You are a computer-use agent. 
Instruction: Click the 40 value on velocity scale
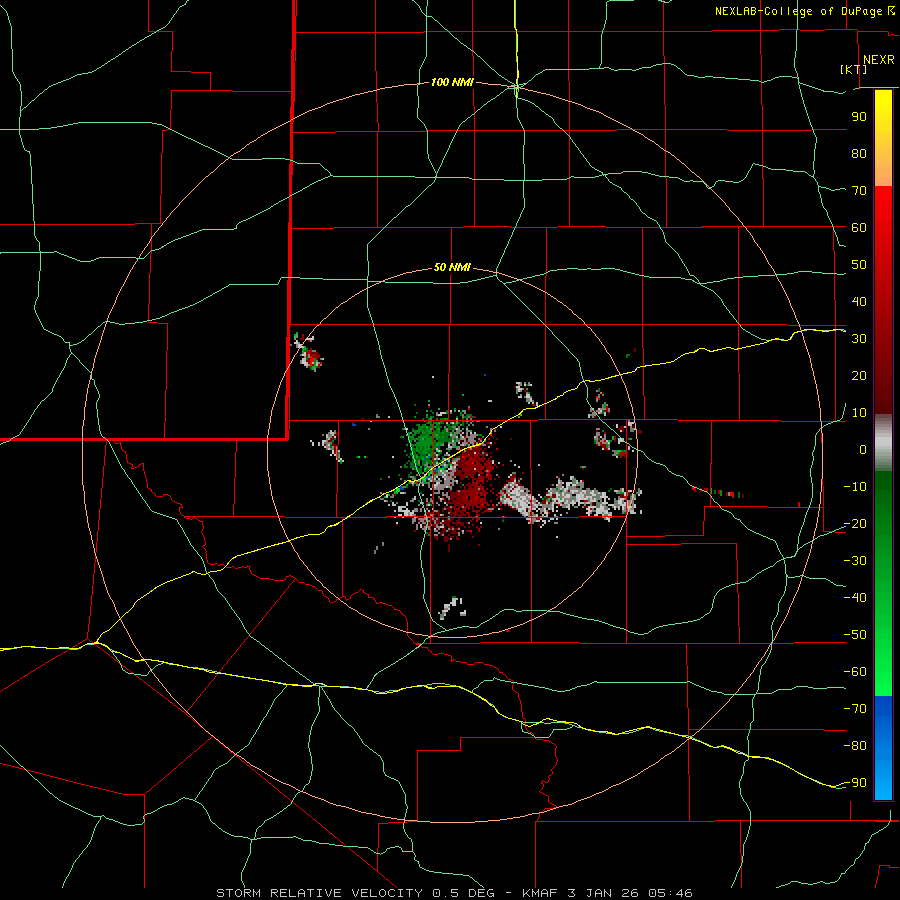(x=859, y=301)
